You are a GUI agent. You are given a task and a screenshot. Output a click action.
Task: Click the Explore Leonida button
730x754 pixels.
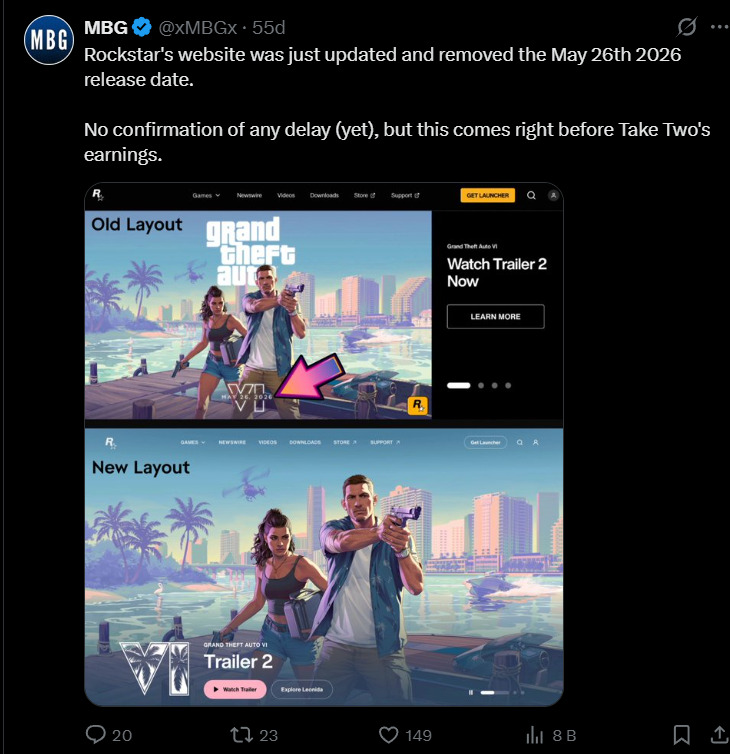click(300, 690)
